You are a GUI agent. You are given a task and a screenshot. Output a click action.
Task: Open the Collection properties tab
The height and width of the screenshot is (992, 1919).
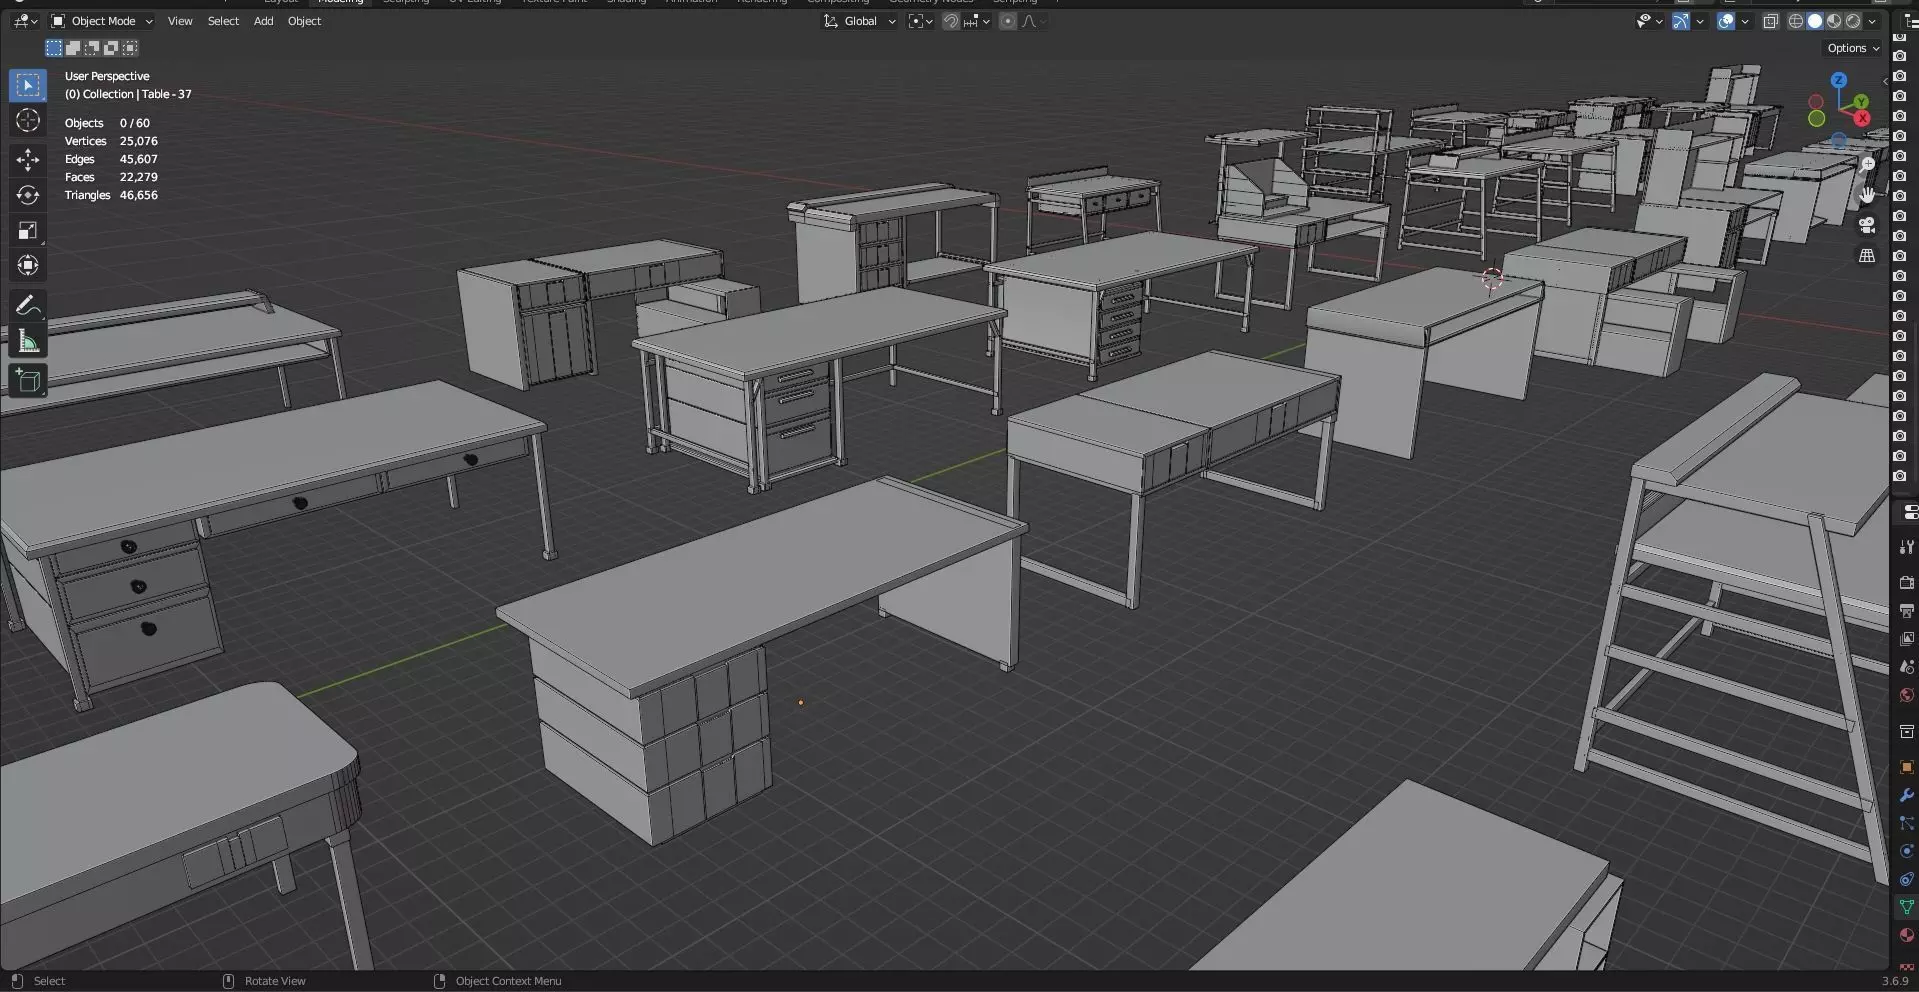point(1907,732)
